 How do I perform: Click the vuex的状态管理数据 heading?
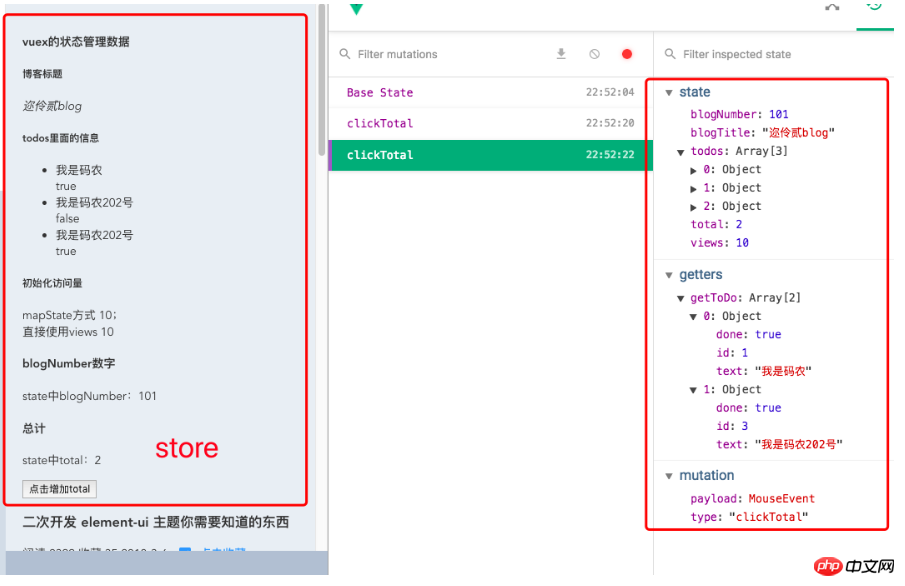coord(76,42)
